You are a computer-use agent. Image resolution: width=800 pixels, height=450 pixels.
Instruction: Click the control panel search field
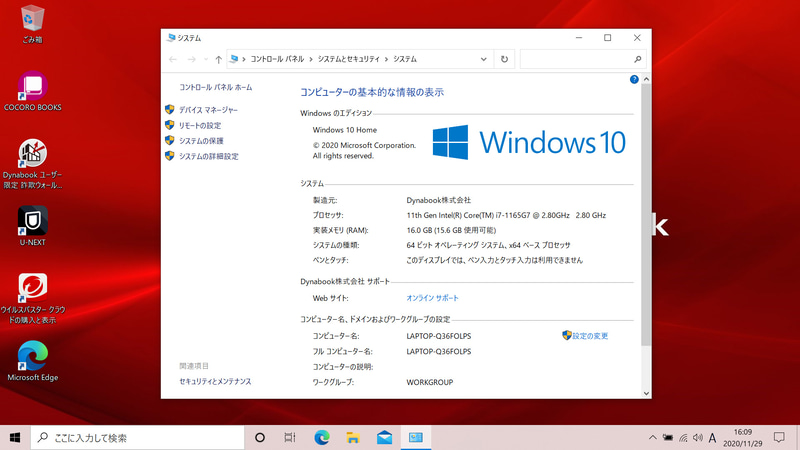577,59
